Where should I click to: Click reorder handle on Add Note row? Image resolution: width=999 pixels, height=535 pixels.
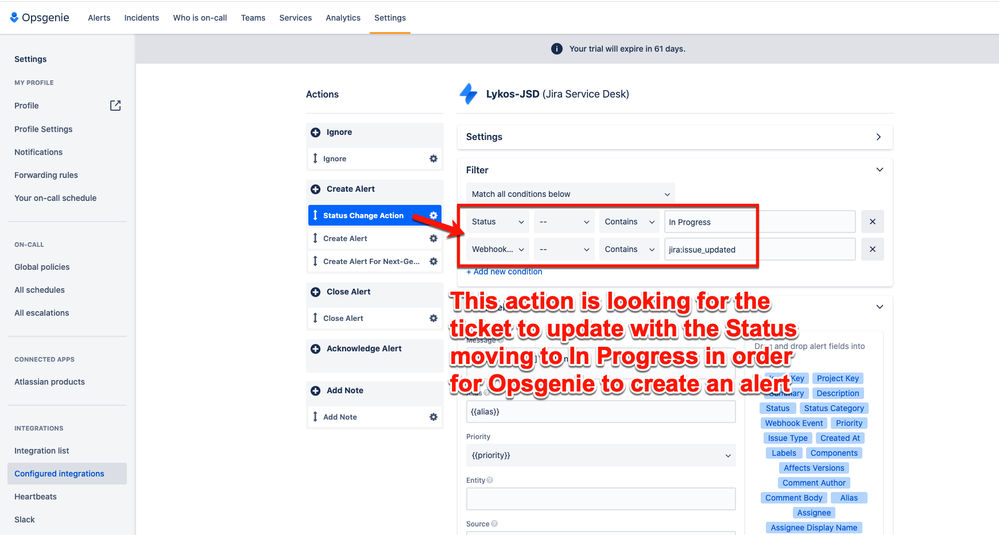click(315, 417)
